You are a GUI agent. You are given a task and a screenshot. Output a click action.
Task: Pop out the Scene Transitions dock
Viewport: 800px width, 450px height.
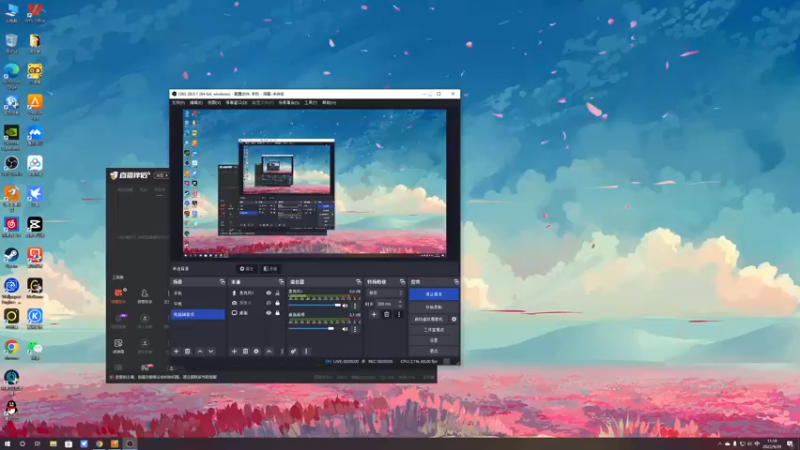[402, 282]
